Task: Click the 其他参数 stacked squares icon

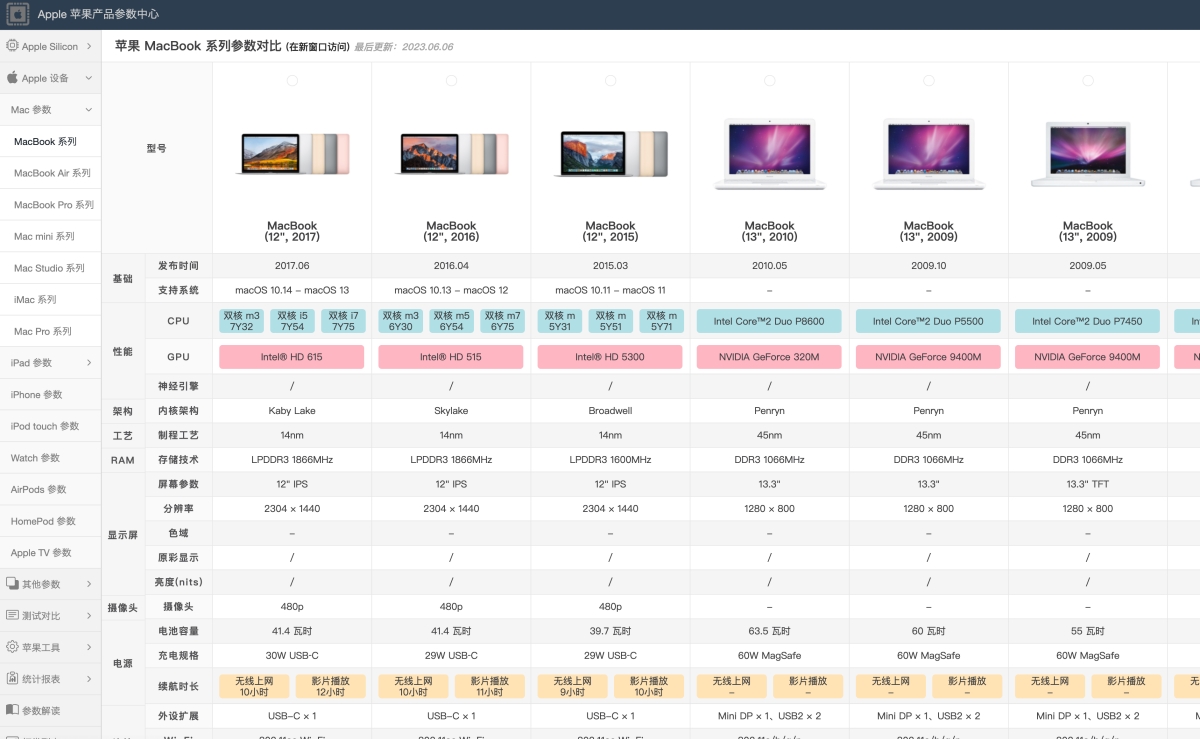Action: (12, 583)
